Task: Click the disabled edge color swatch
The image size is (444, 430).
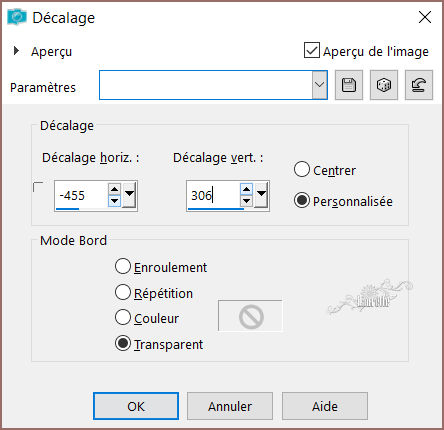Action: pos(250,316)
